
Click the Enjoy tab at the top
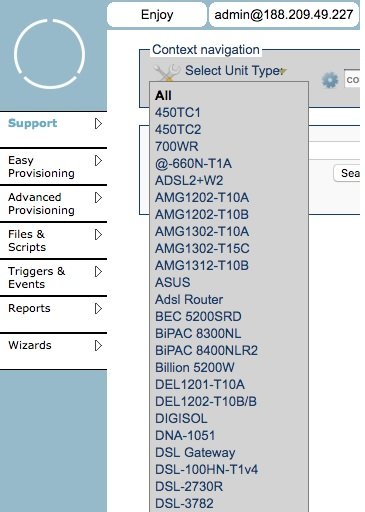[157, 15]
